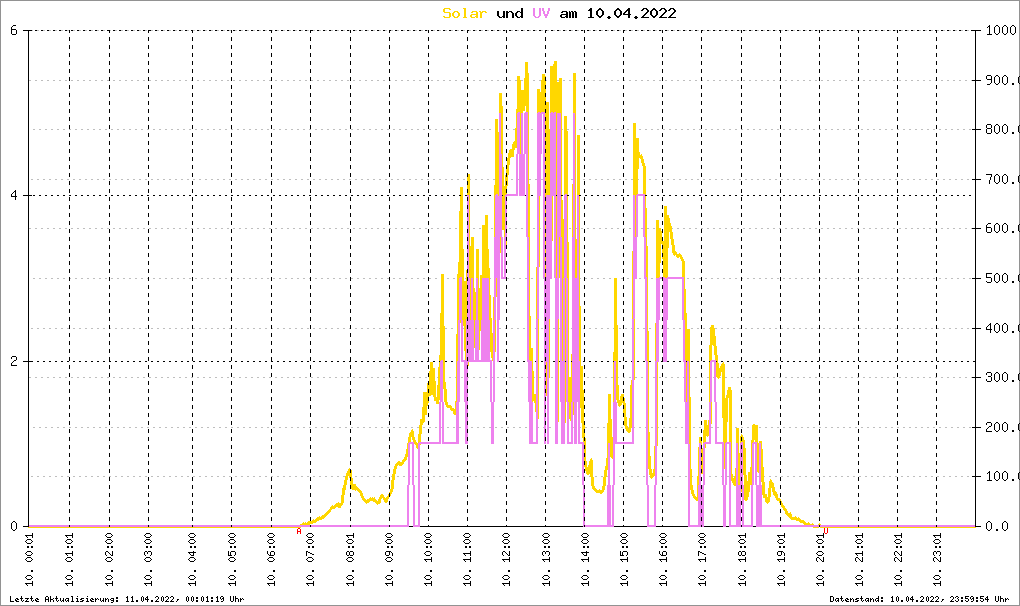Click the time label '10. 19:01'
The image size is (1020, 606).
[x=781, y=560]
